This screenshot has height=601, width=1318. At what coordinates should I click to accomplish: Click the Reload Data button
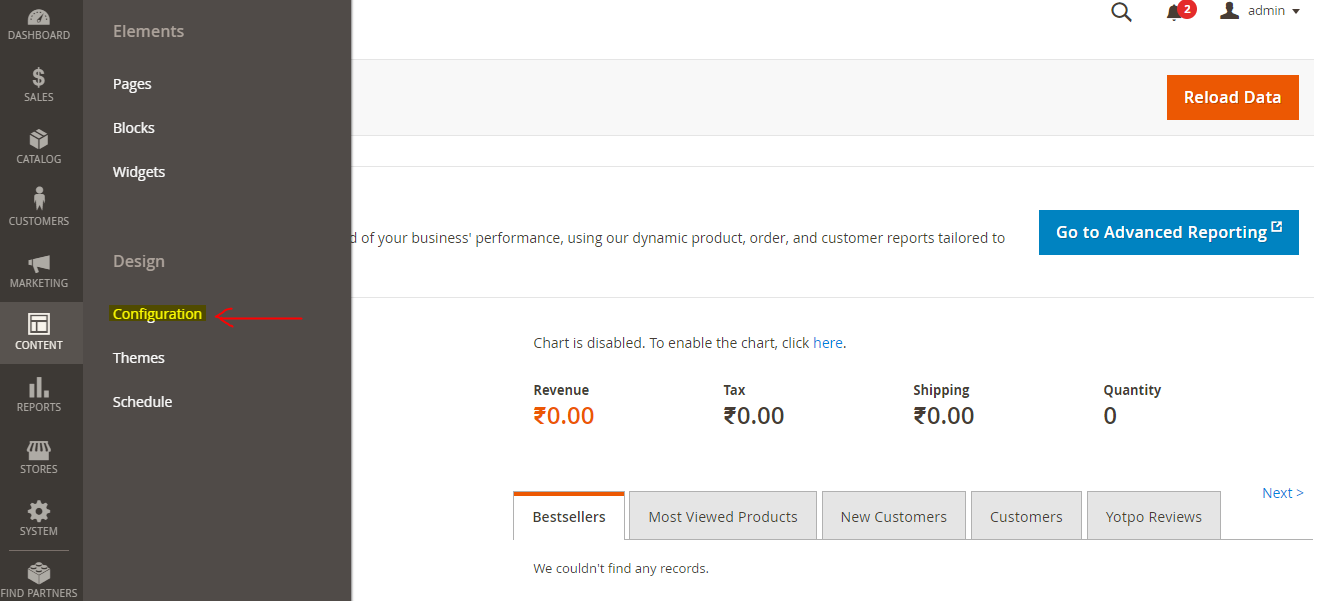(1232, 97)
